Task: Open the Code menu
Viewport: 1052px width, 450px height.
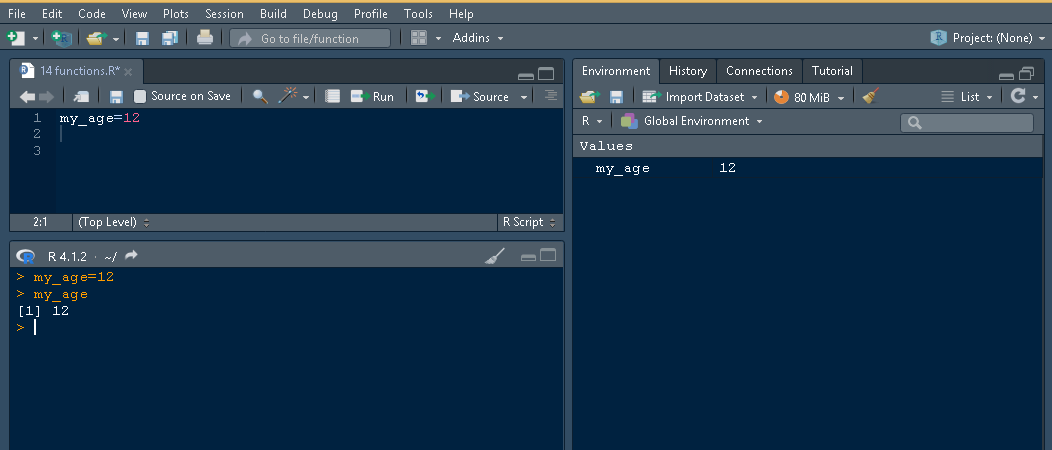Action: [92, 13]
